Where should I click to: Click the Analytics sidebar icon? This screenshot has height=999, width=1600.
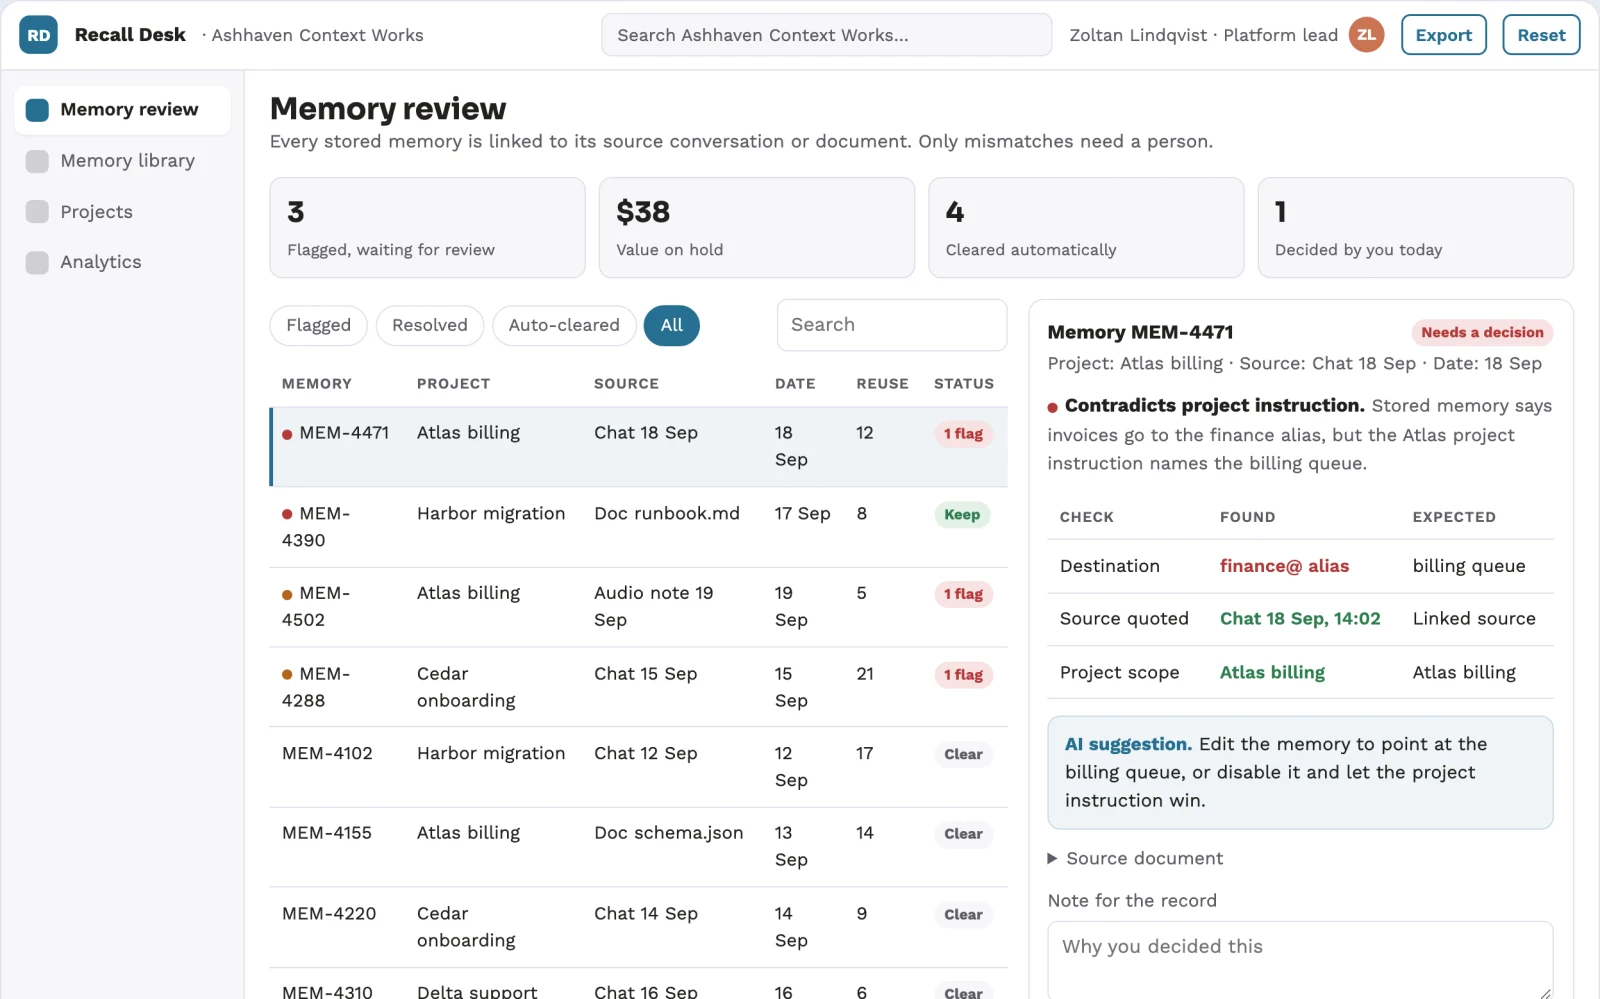[37, 262]
